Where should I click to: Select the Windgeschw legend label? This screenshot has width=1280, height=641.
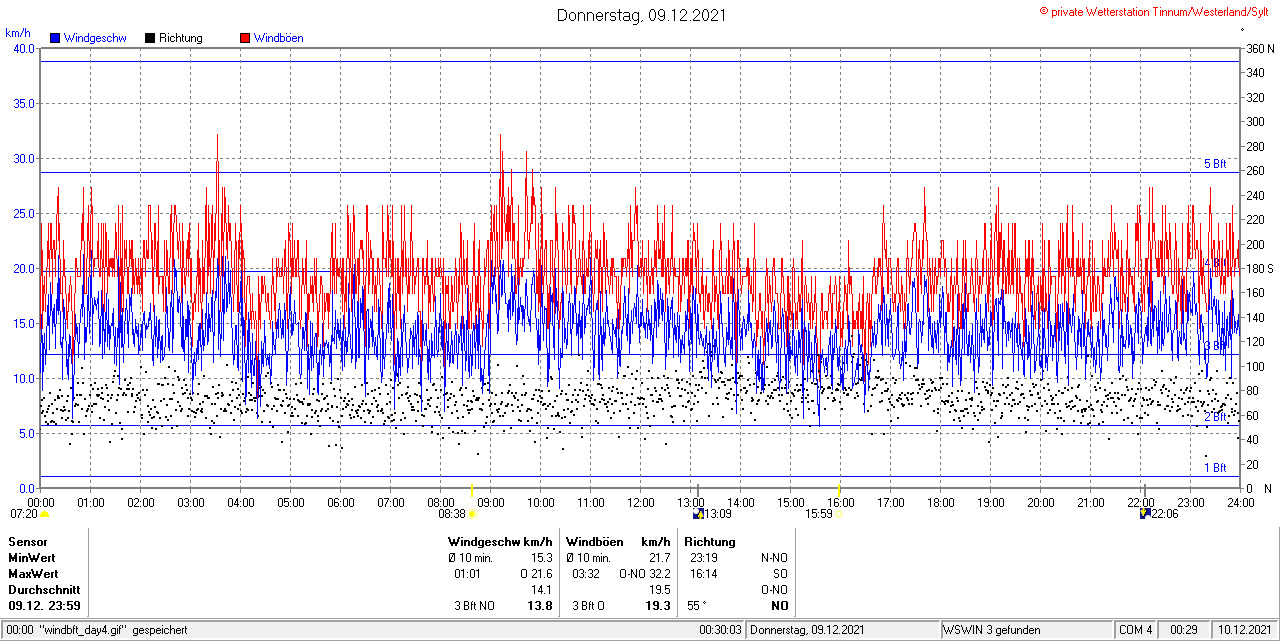[95, 38]
